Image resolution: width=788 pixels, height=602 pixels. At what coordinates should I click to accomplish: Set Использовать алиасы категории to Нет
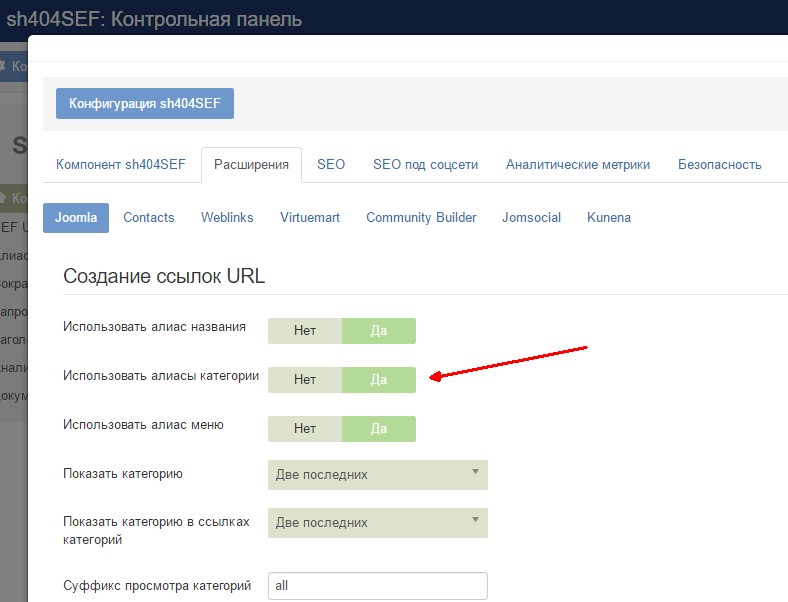(305, 380)
